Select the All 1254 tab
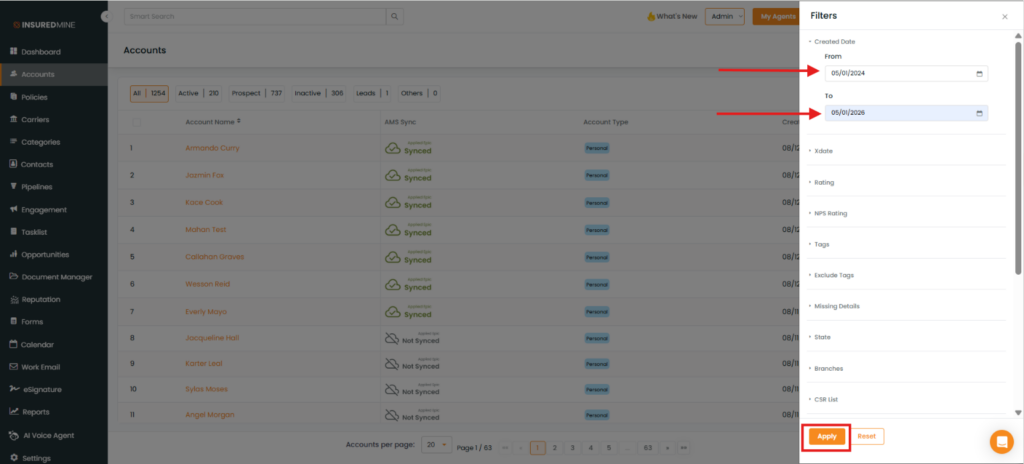 [x=150, y=93]
